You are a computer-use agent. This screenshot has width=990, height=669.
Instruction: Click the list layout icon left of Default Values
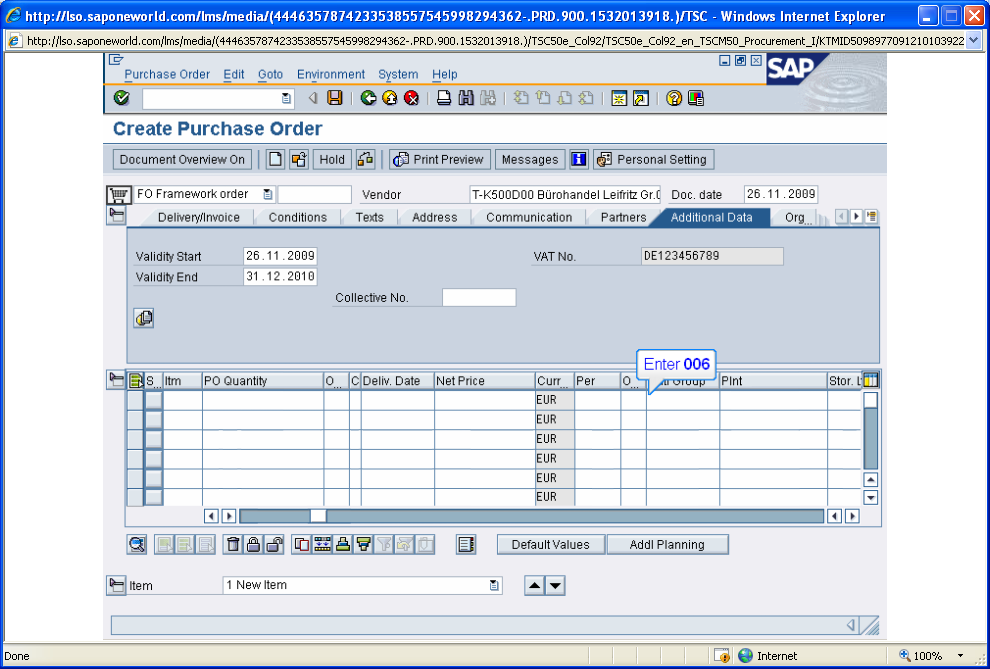pyautogui.click(x=466, y=545)
